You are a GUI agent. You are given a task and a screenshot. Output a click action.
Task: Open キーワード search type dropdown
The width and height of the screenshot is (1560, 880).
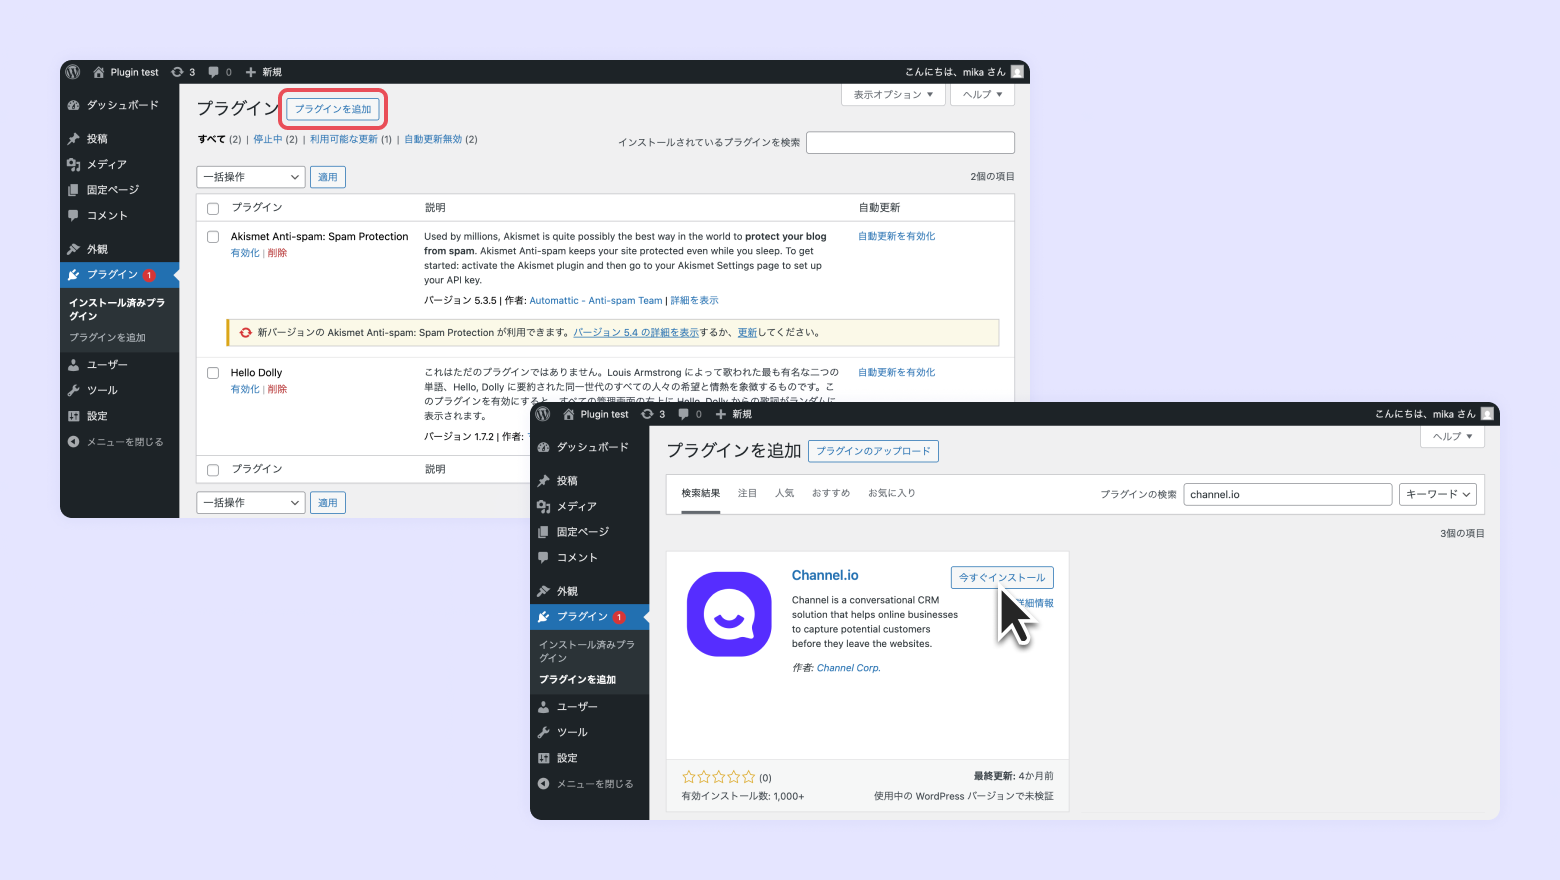click(1438, 494)
